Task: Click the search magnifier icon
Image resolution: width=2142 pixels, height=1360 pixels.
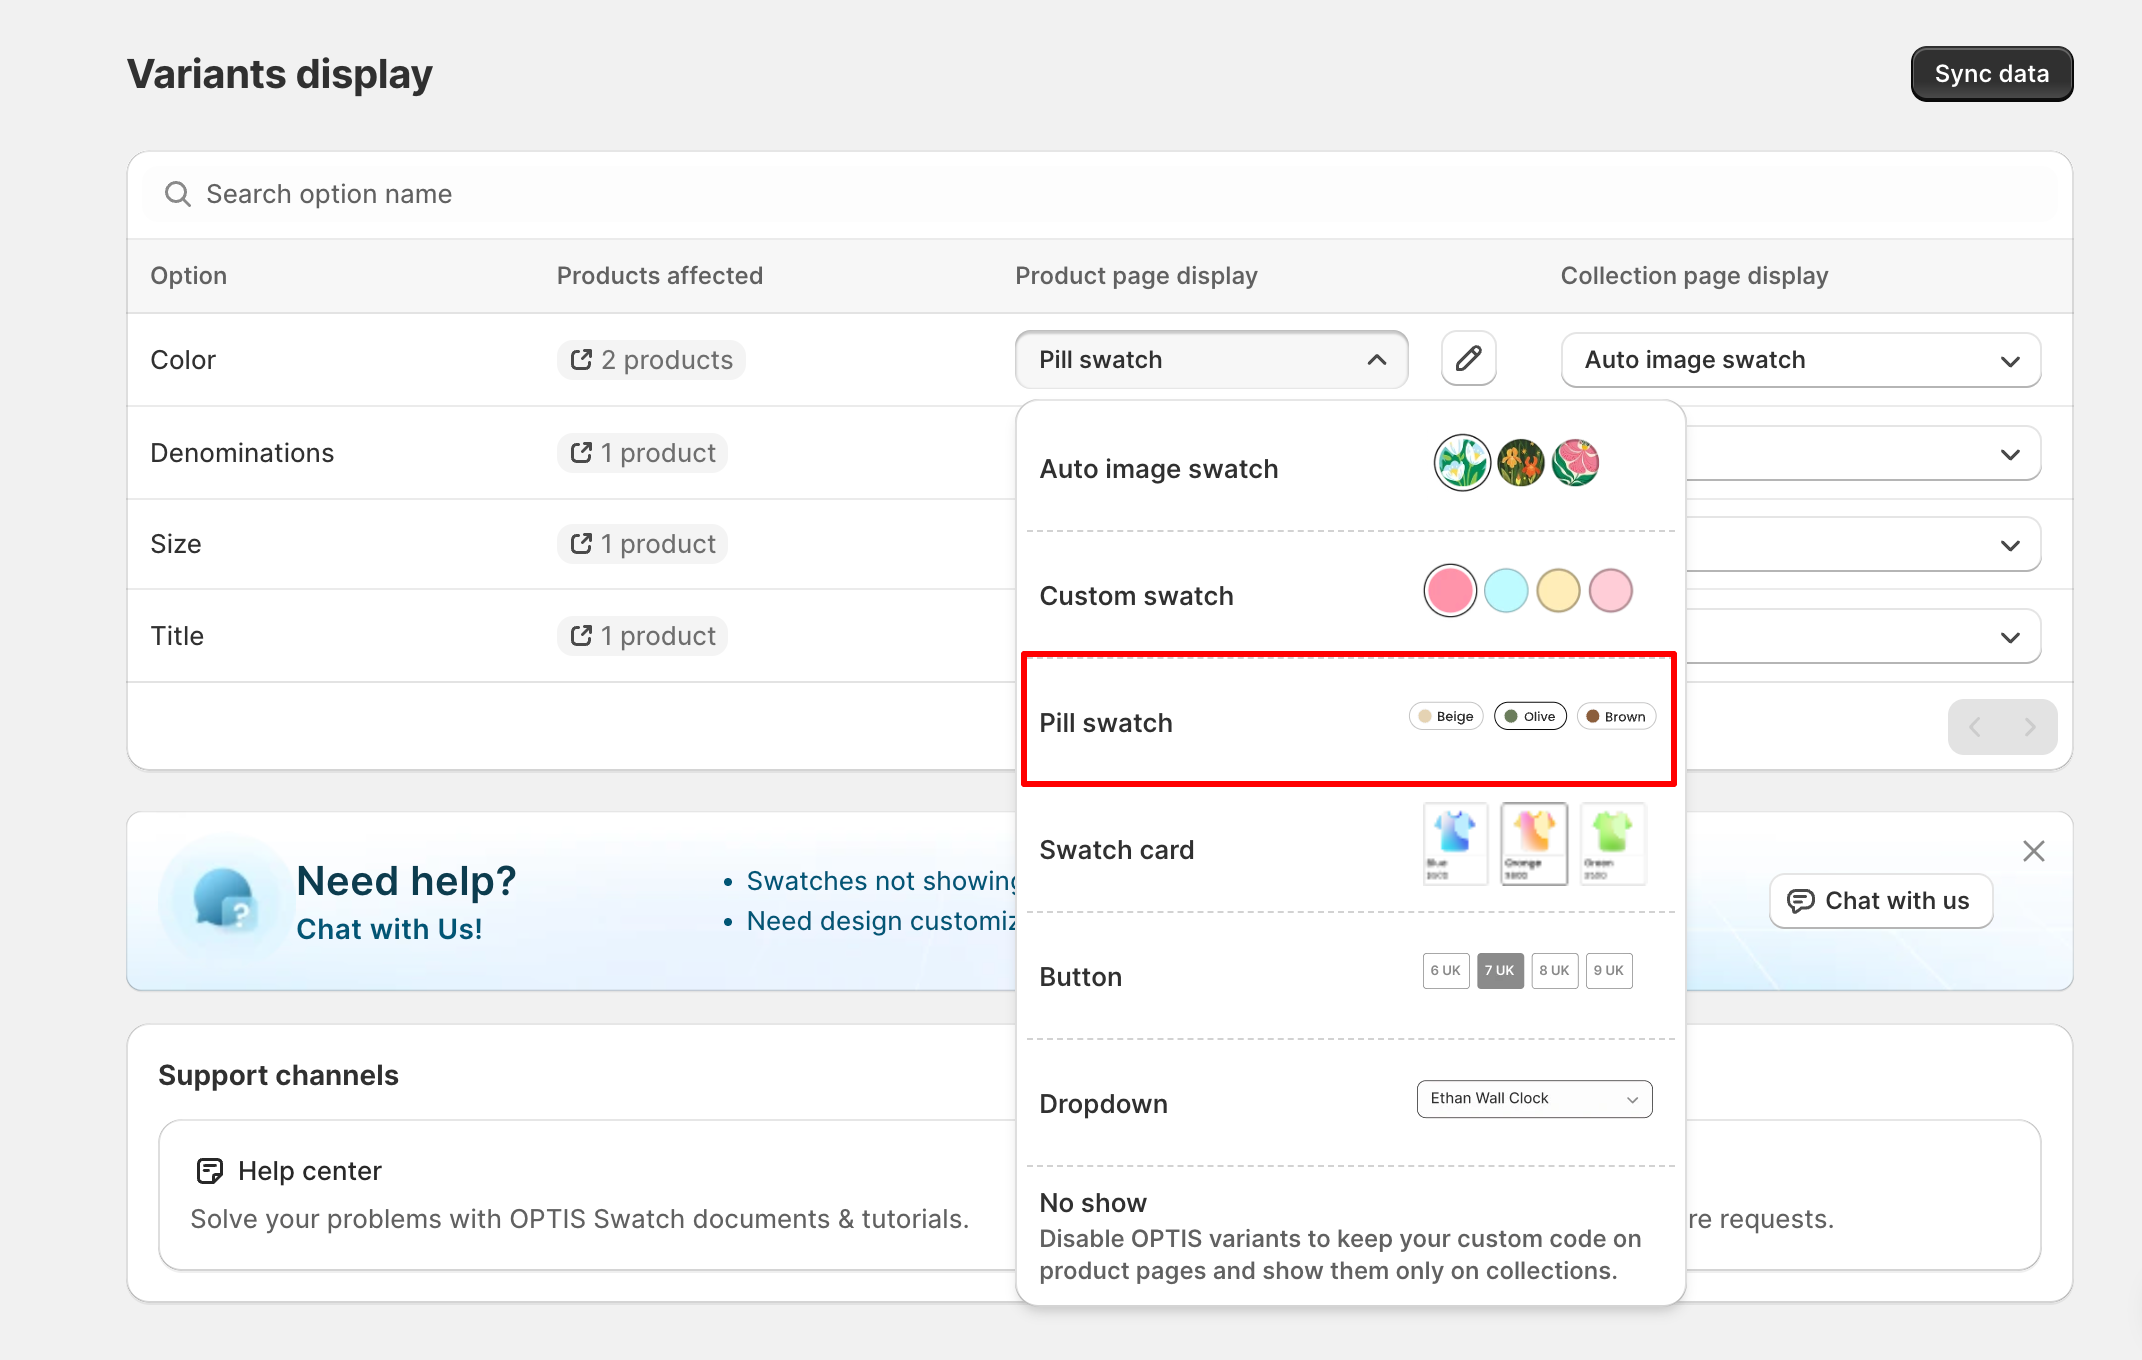Action: (x=178, y=194)
